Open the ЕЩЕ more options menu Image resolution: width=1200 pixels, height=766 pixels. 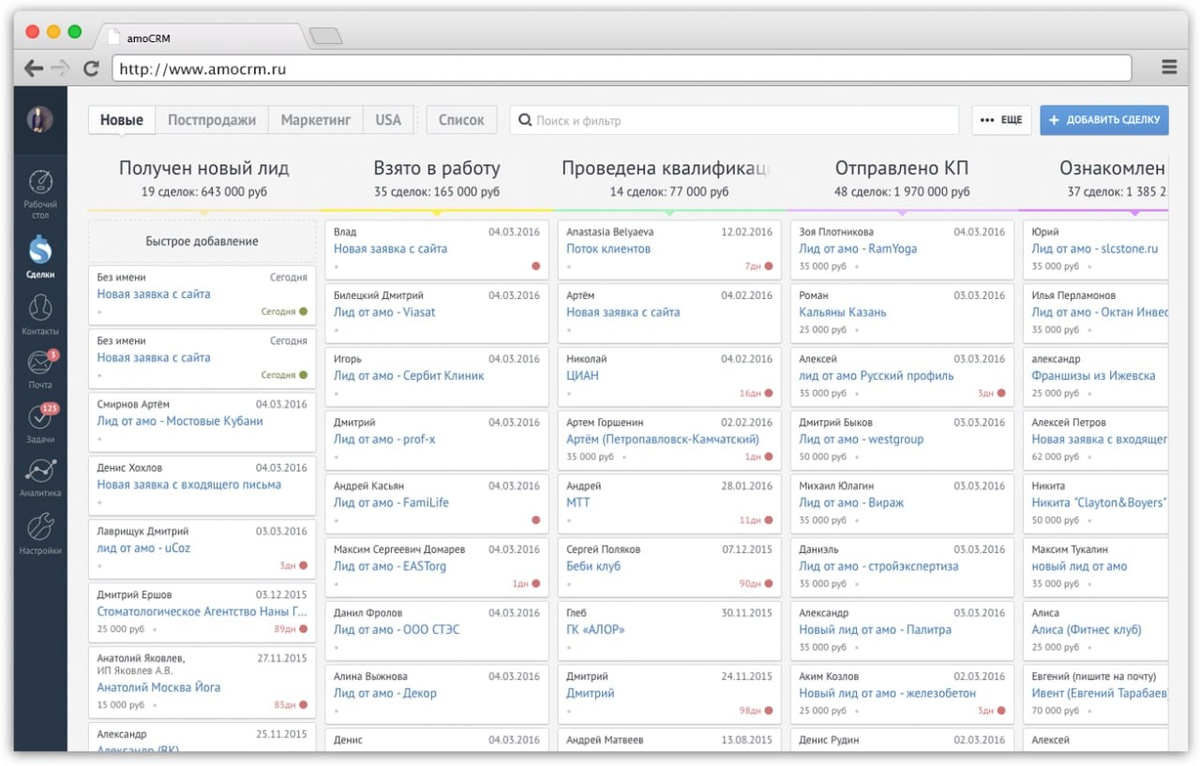[x=1001, y=120]
